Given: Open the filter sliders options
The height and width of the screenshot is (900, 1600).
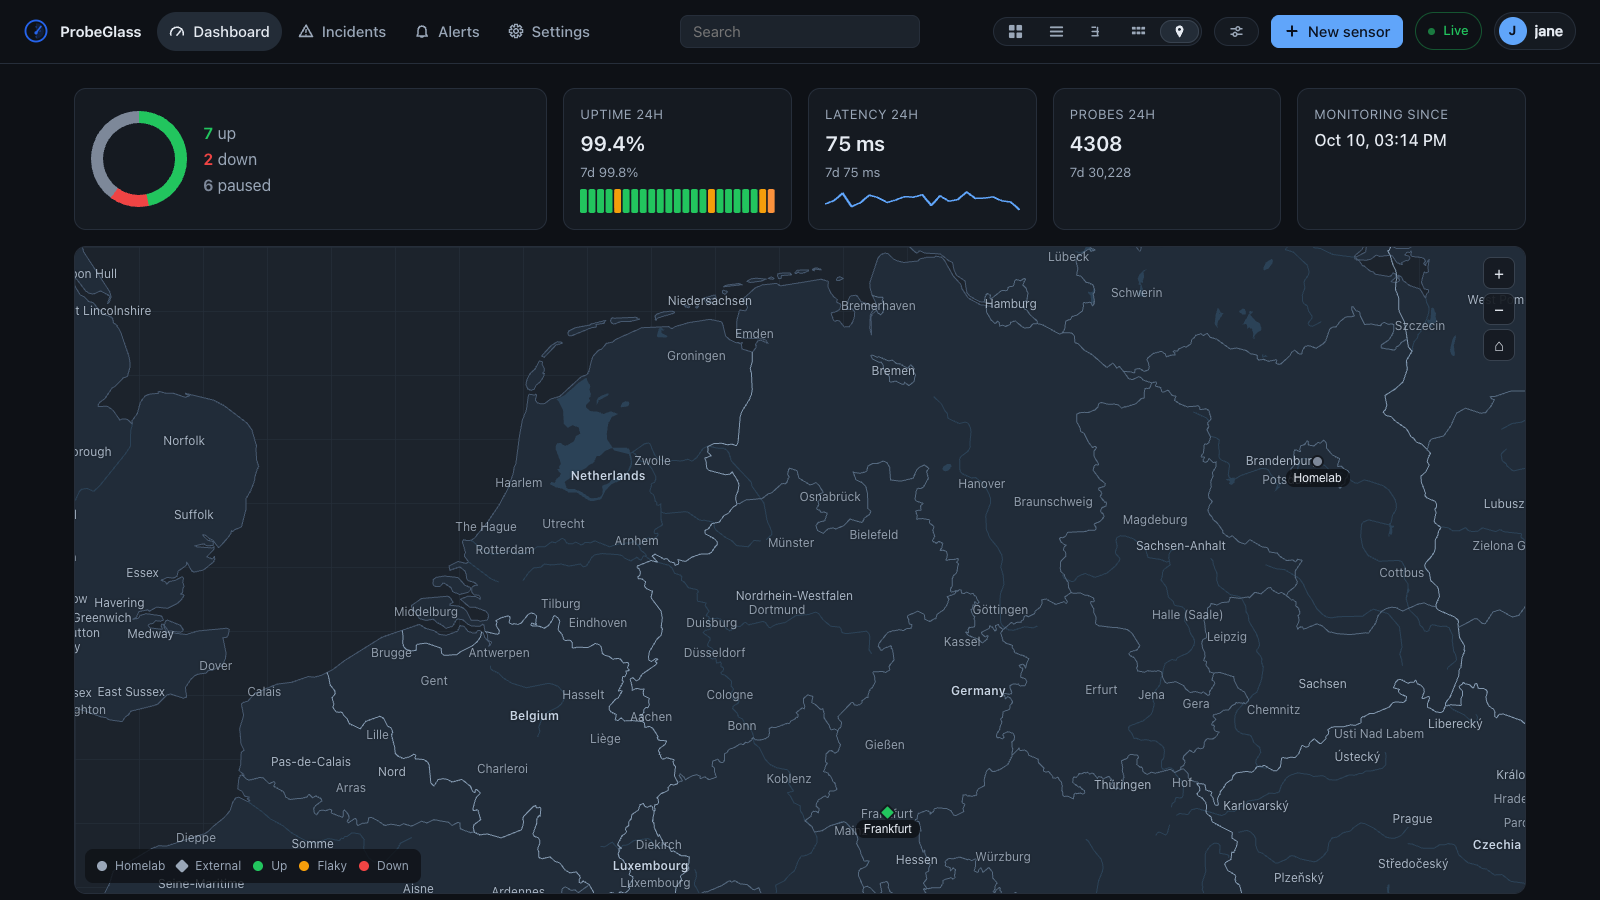Looking at the screenshot, I should click(1236, 31).
